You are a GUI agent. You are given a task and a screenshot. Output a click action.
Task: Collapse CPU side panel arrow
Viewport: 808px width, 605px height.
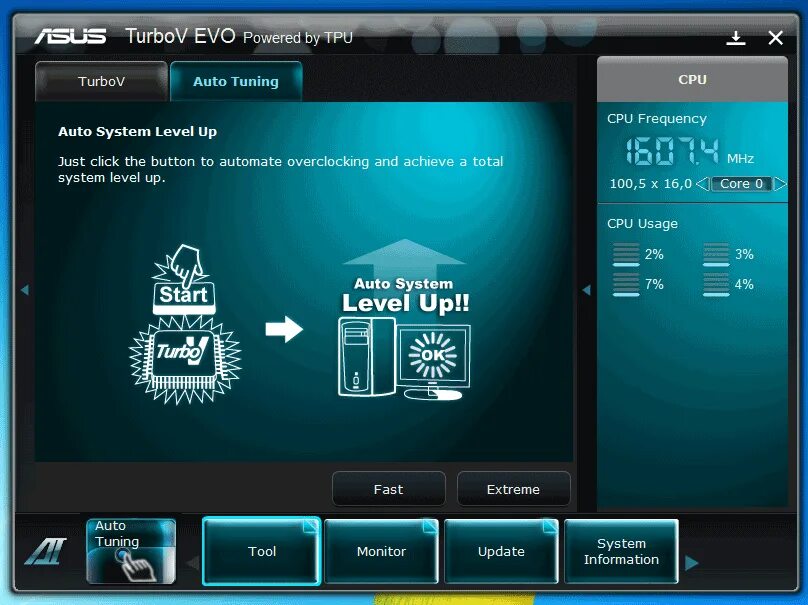(x=586, y=290)
